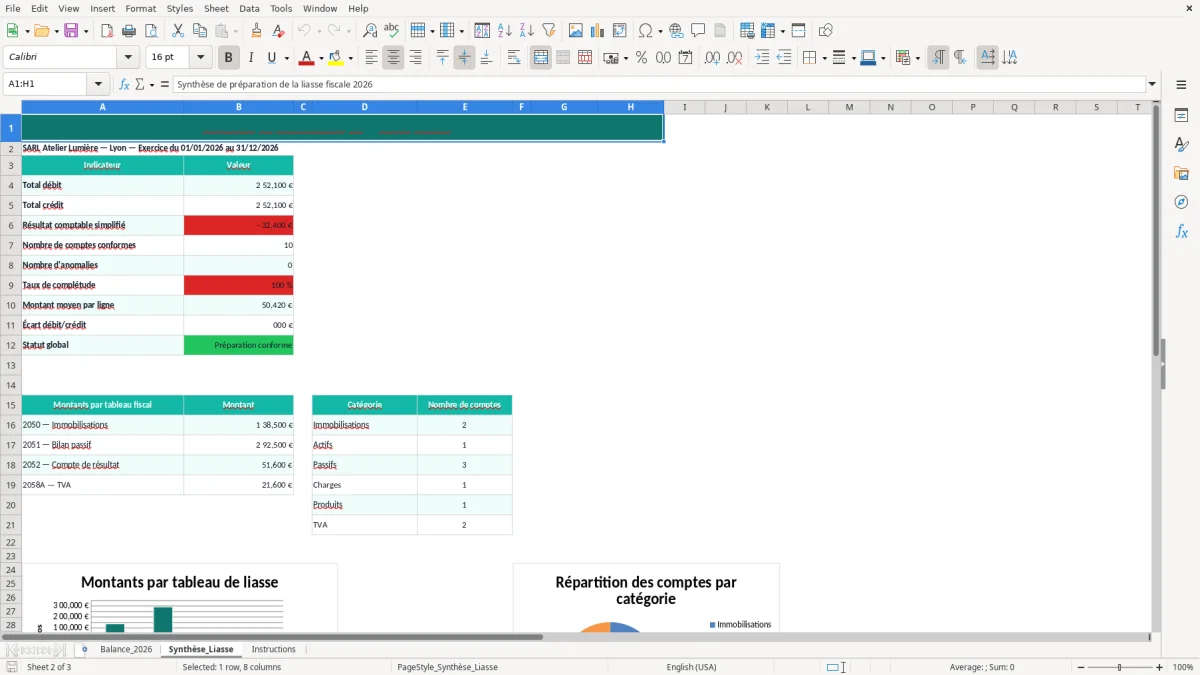Click the Save document icon

click(71, 31)
